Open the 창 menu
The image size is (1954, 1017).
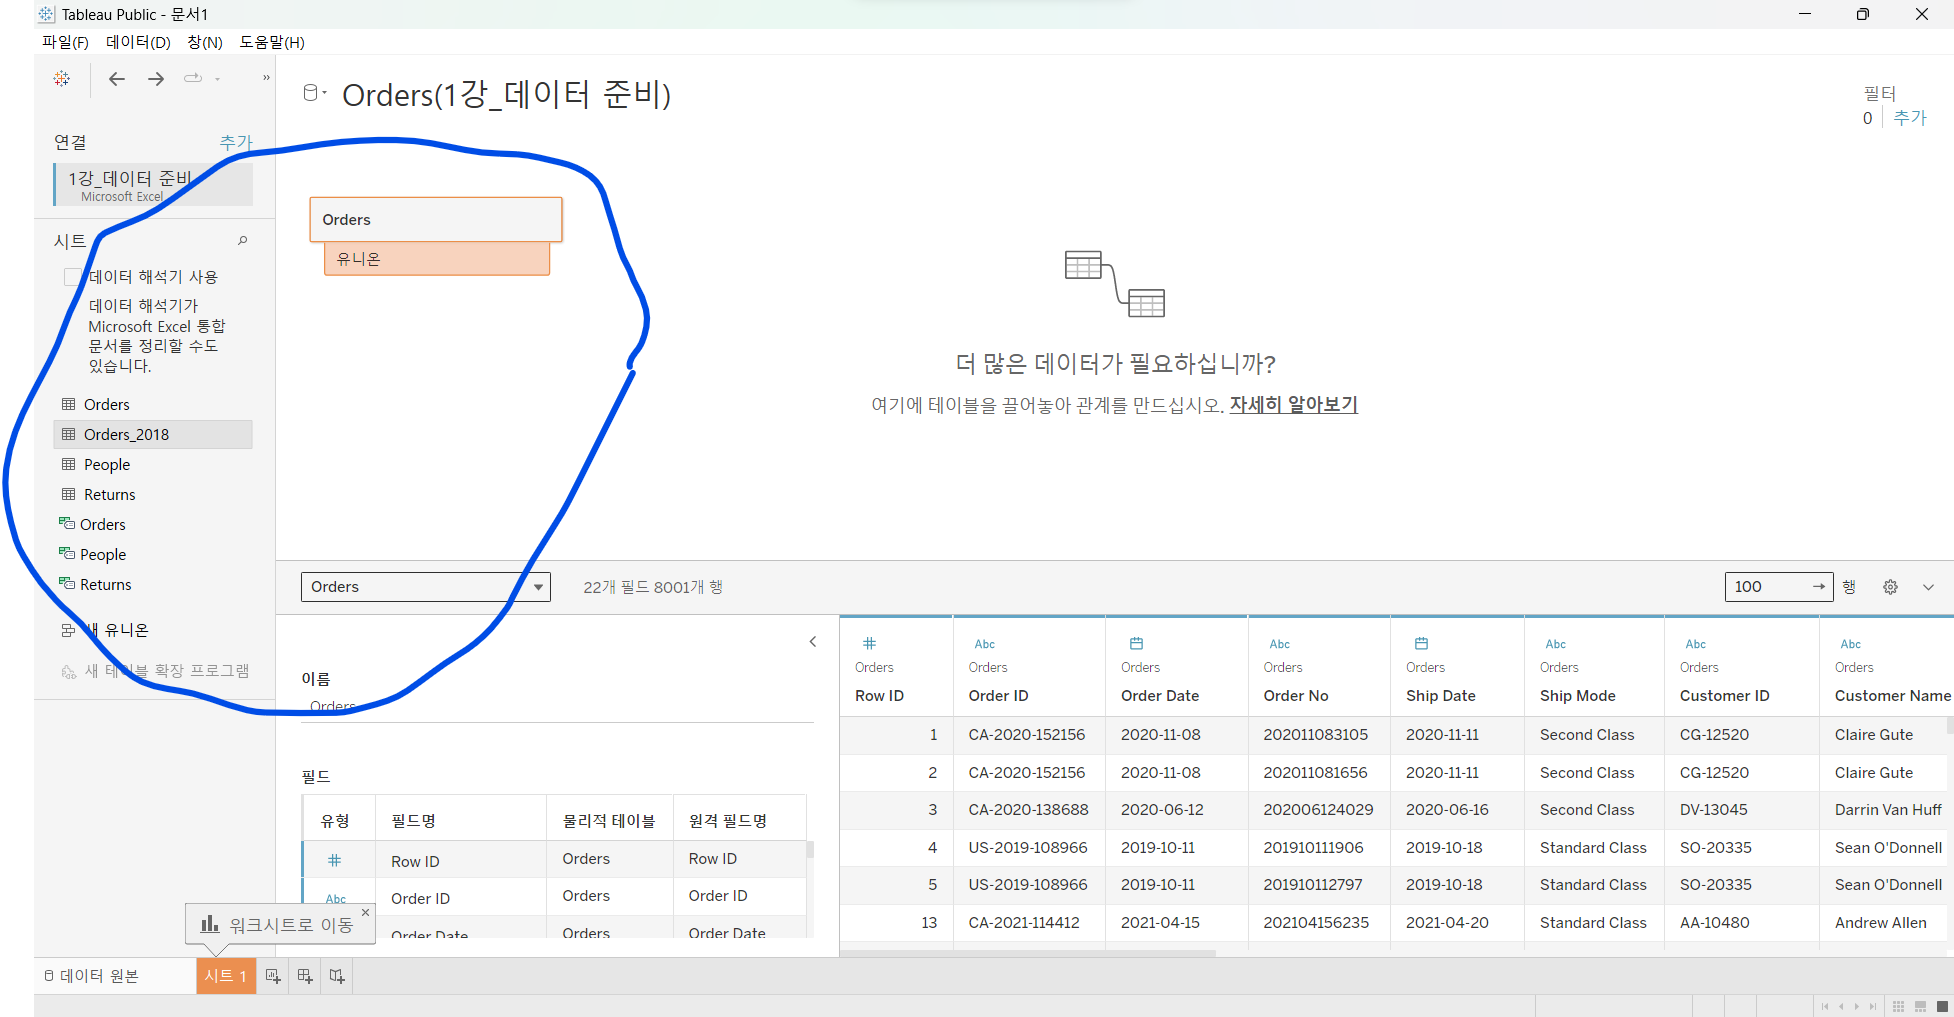pyautogui.click(x=205, y=42)
